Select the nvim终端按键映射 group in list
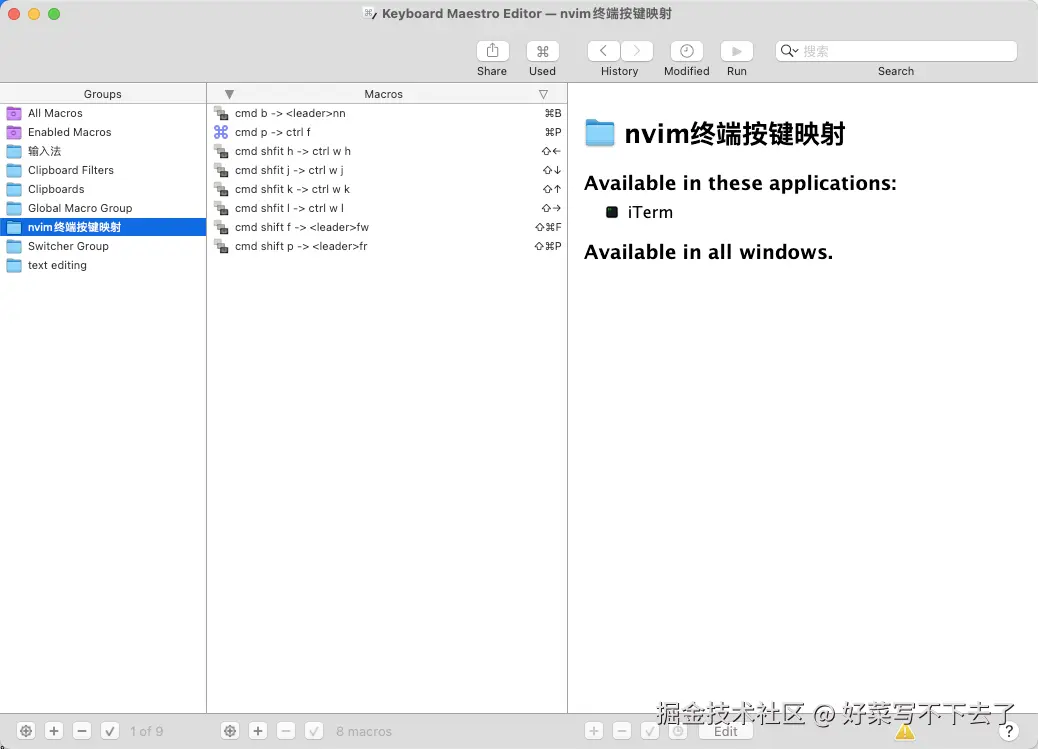The width and height of the screenshot is (1038, 749). (103, 227)
